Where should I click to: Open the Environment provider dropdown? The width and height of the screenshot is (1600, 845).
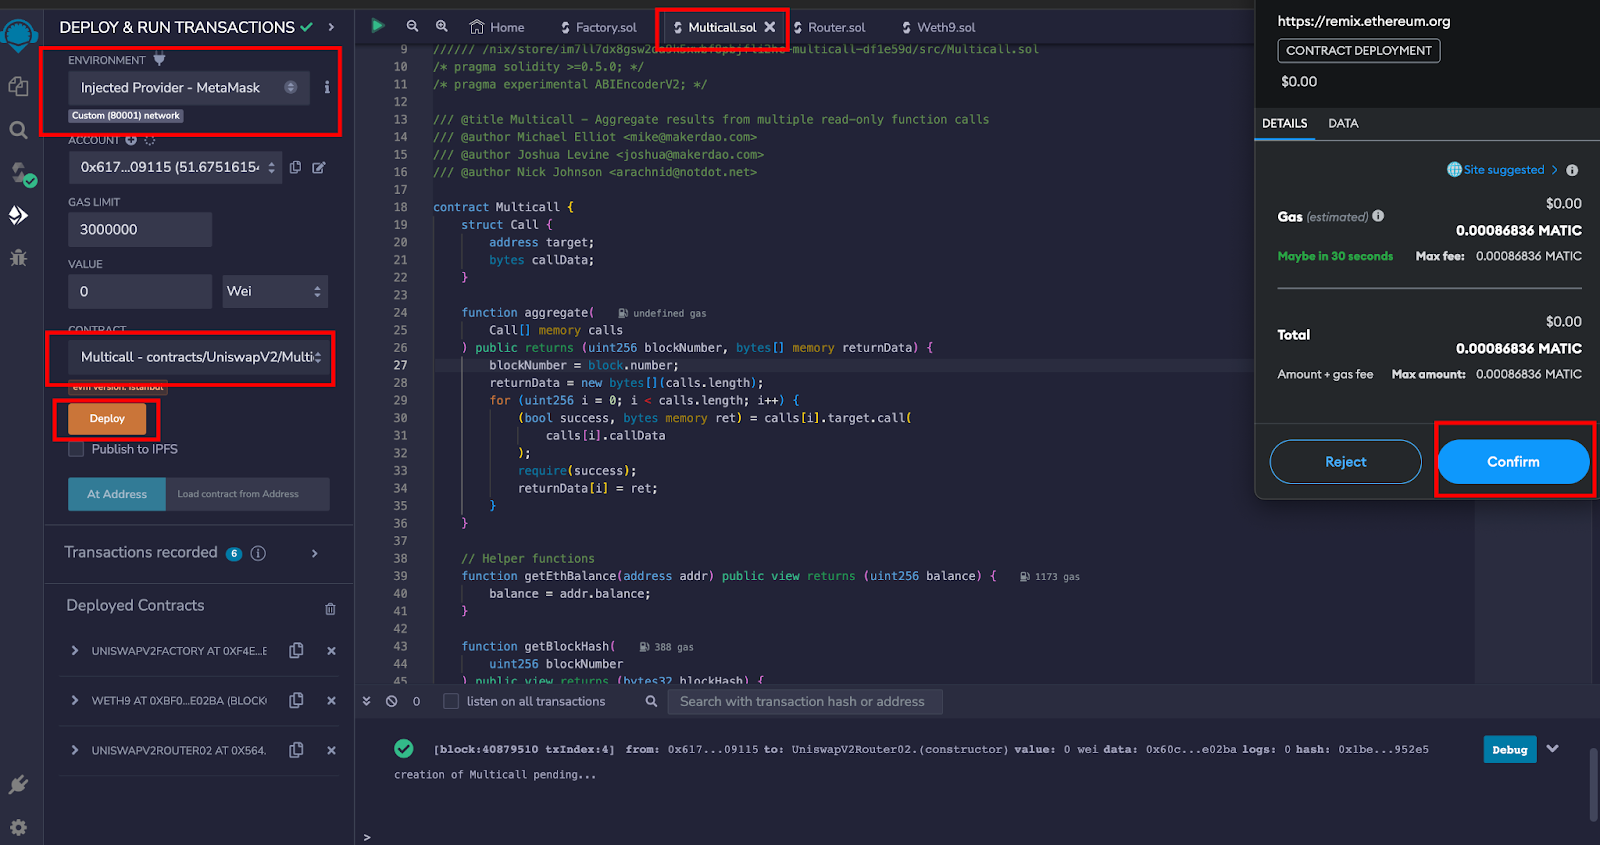(189, 88)
